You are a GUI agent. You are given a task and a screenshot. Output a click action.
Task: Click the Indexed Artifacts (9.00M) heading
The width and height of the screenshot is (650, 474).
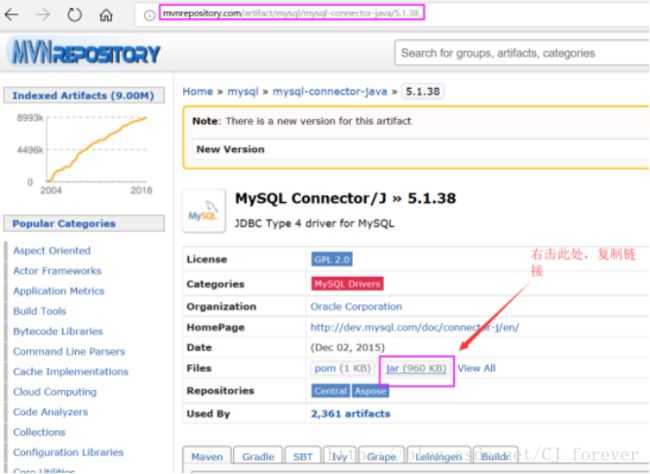(x=84, y=95)
